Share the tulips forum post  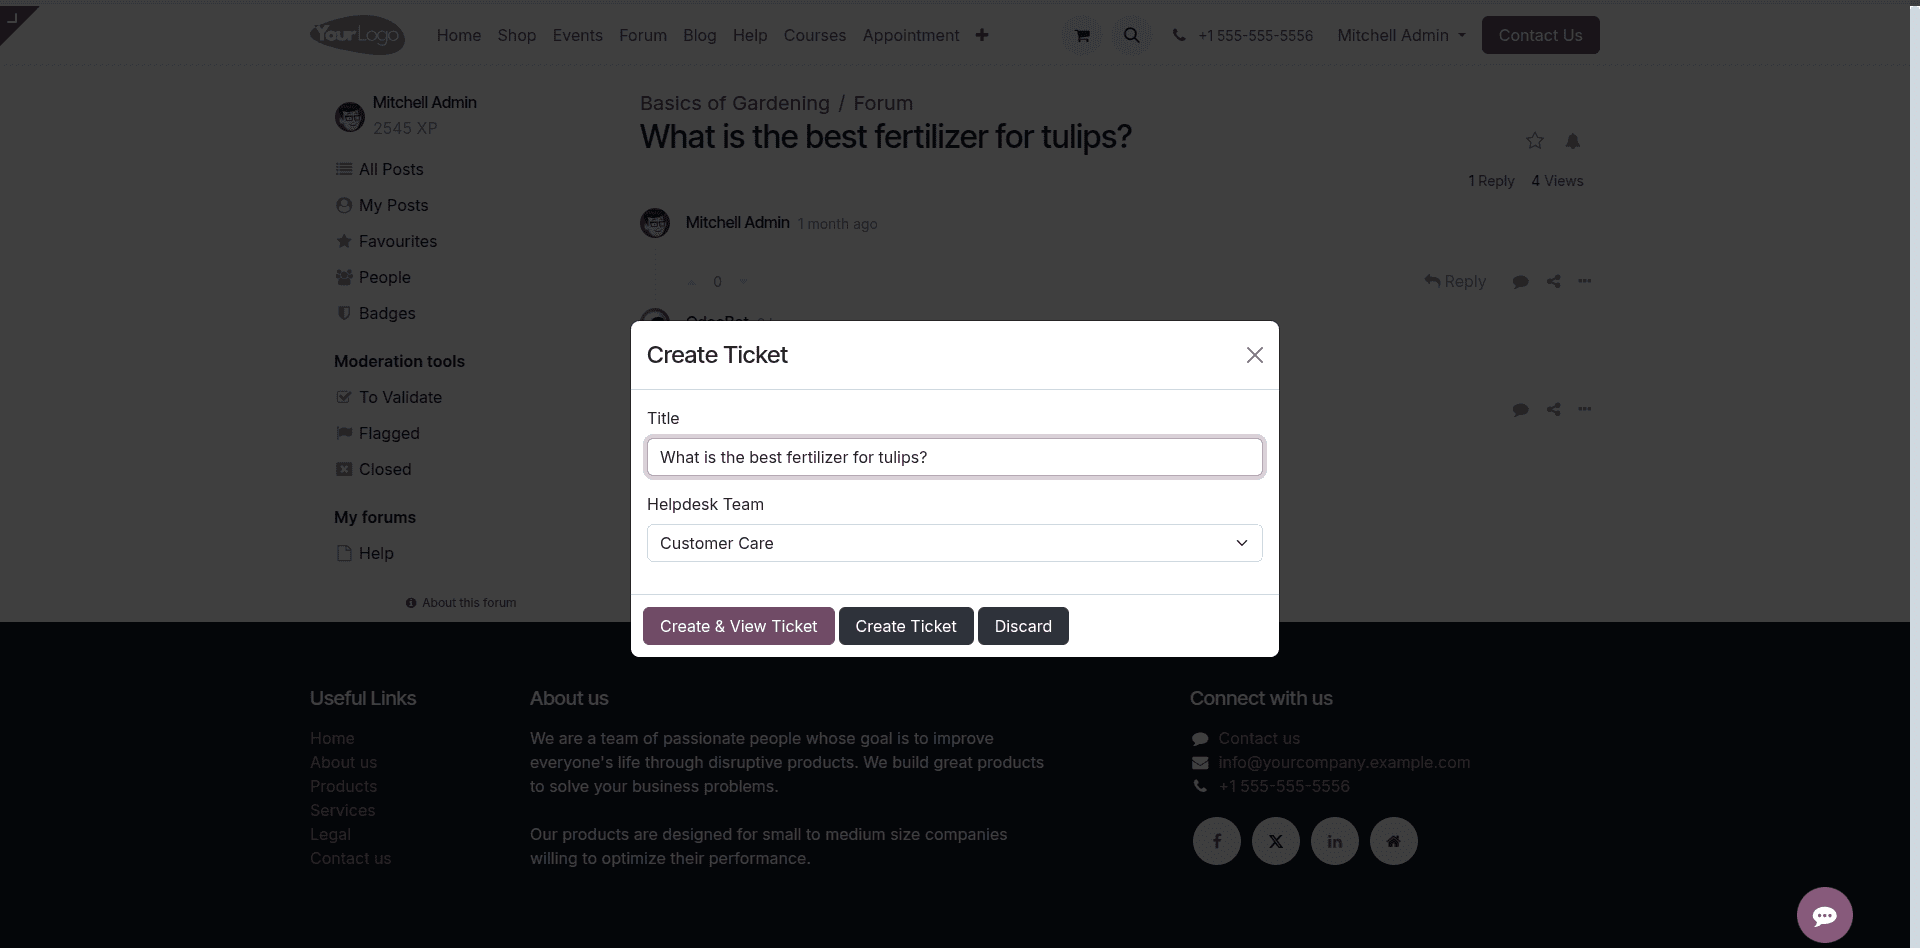[x=1553, y=281]
